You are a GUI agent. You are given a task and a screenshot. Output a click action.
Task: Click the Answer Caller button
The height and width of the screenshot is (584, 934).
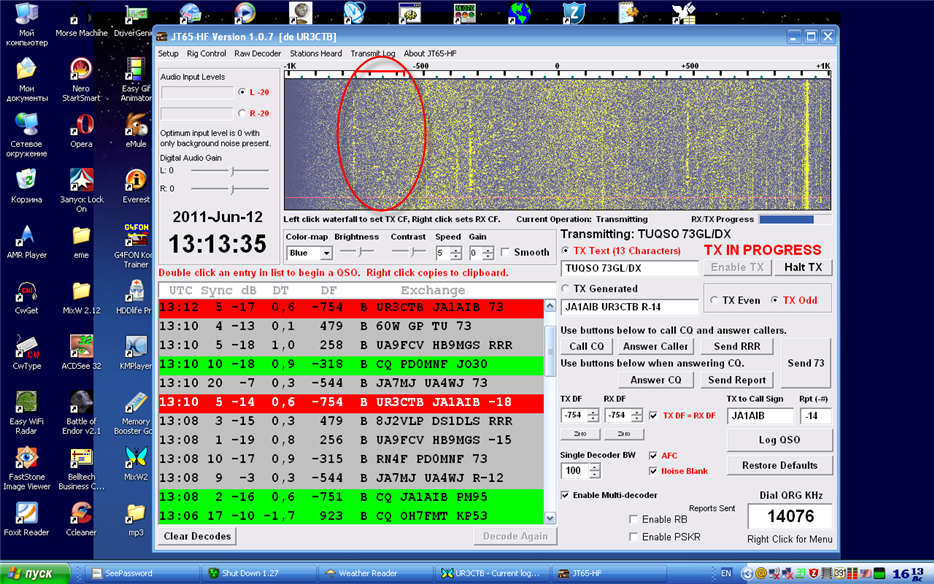[655, 346]
